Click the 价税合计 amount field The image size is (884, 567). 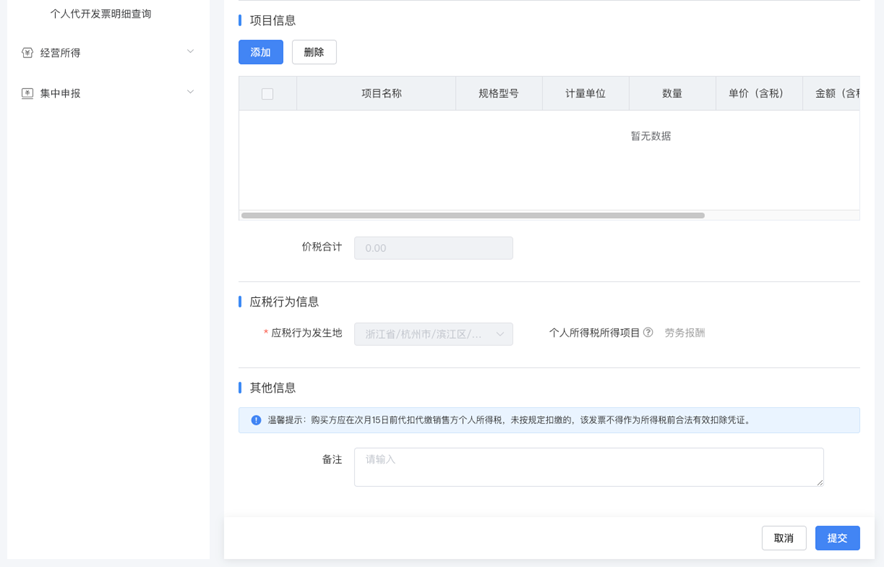(433, 248)
